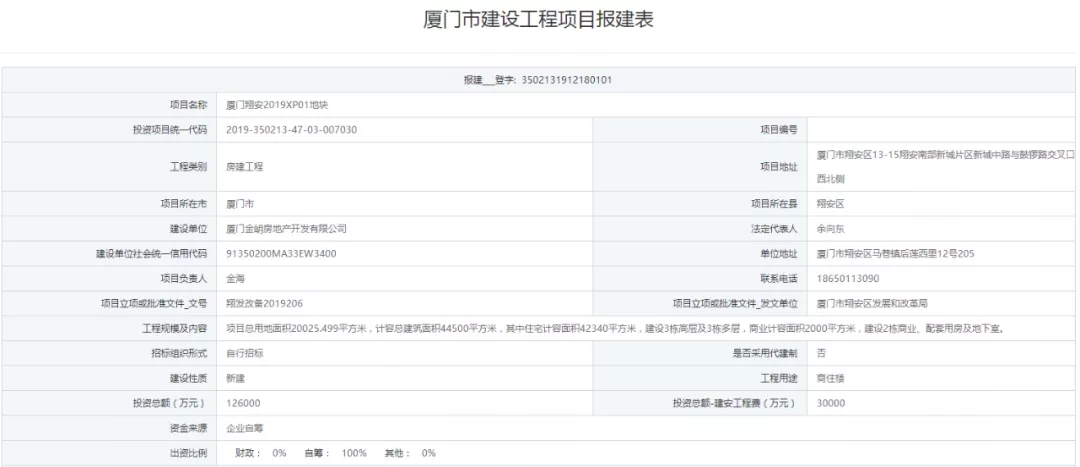This screenshot has width=1080, height=467.
Task: Click the '建设单位社会统一信用代码' label
Action: click(152, 253)
